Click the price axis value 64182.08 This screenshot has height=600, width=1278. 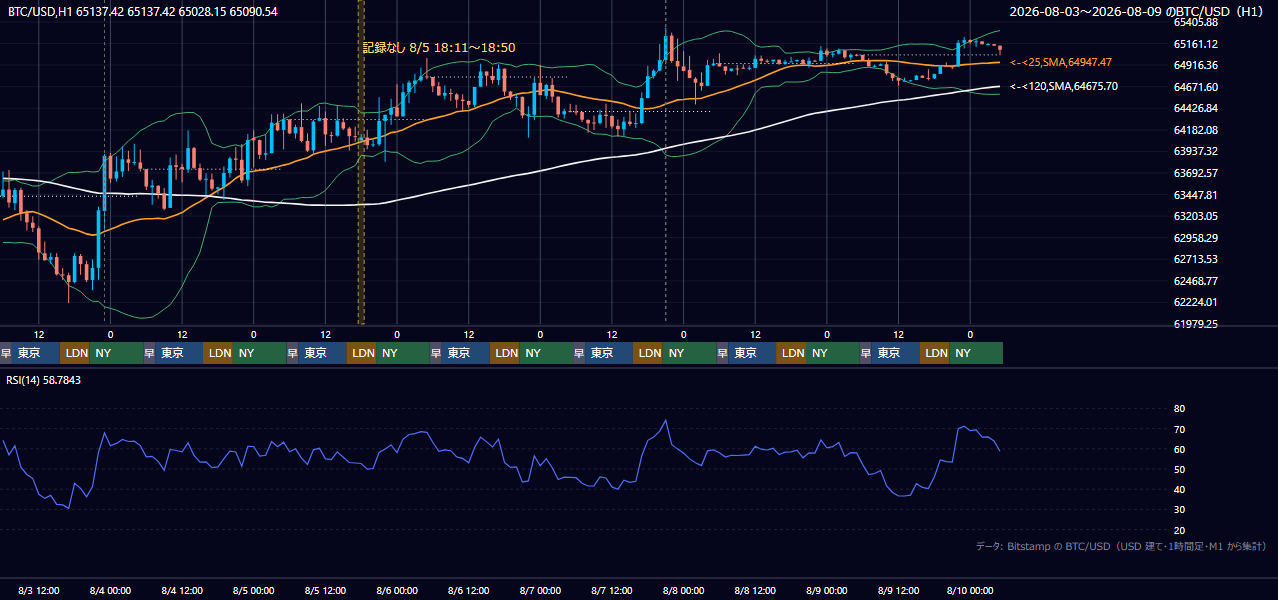click(1195, 130)
